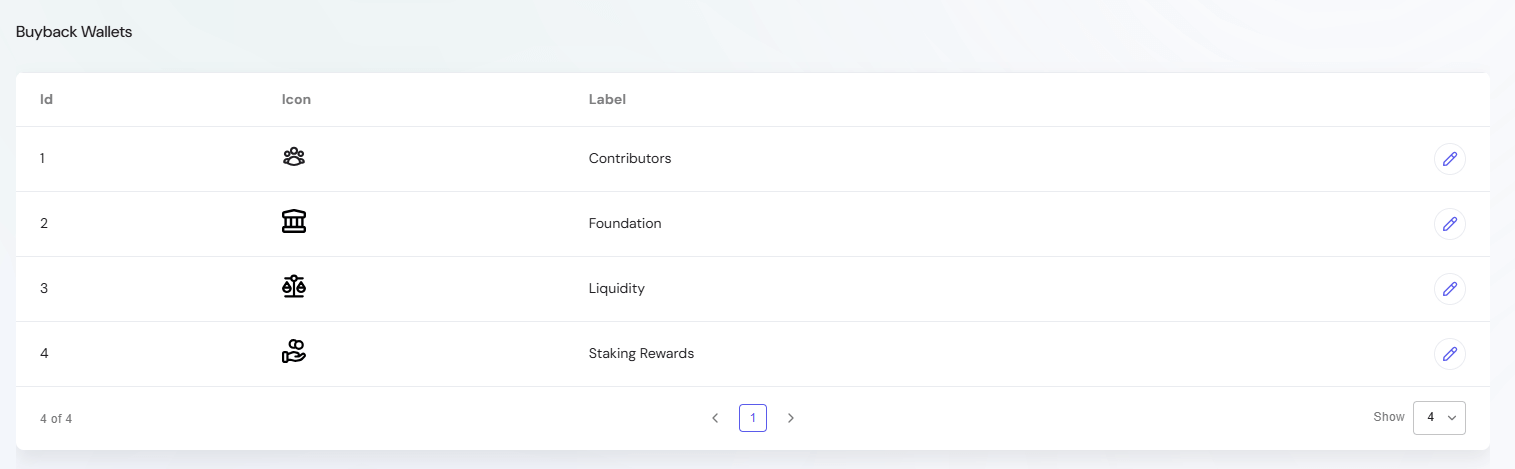
Task: Go to the previous page arrow
Action: pyautogui.click(x=715, y=418)
